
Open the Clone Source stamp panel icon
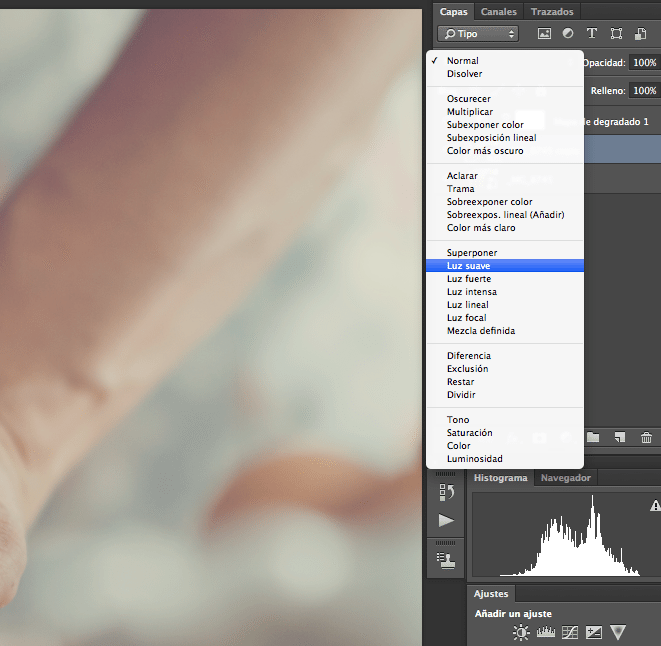click(446, 560)
